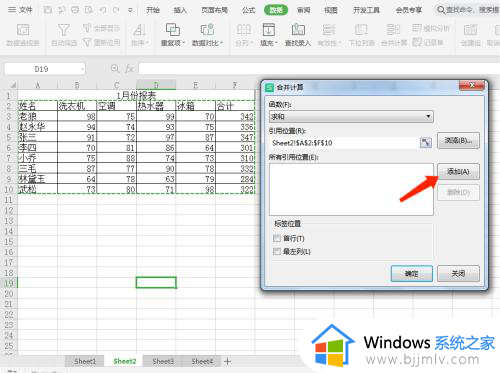Screen dimensions: 500x373
Task: Select the column A header
Action: point(38,85)
